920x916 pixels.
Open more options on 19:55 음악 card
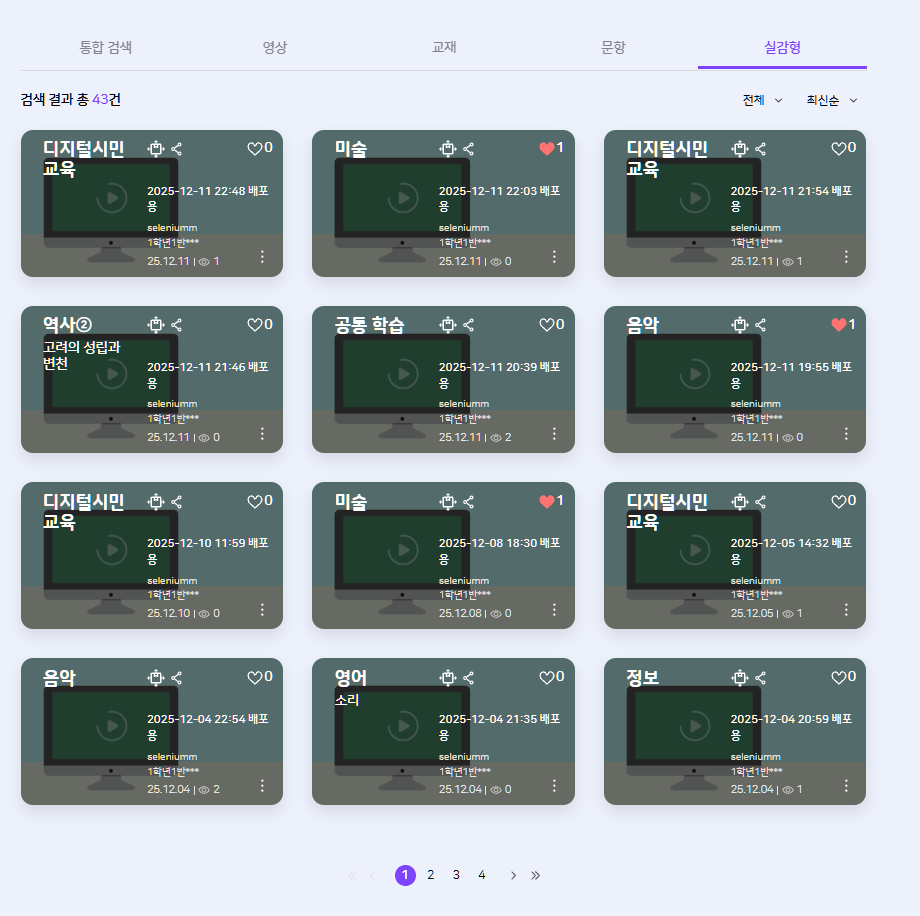click(x=846, y=433)
